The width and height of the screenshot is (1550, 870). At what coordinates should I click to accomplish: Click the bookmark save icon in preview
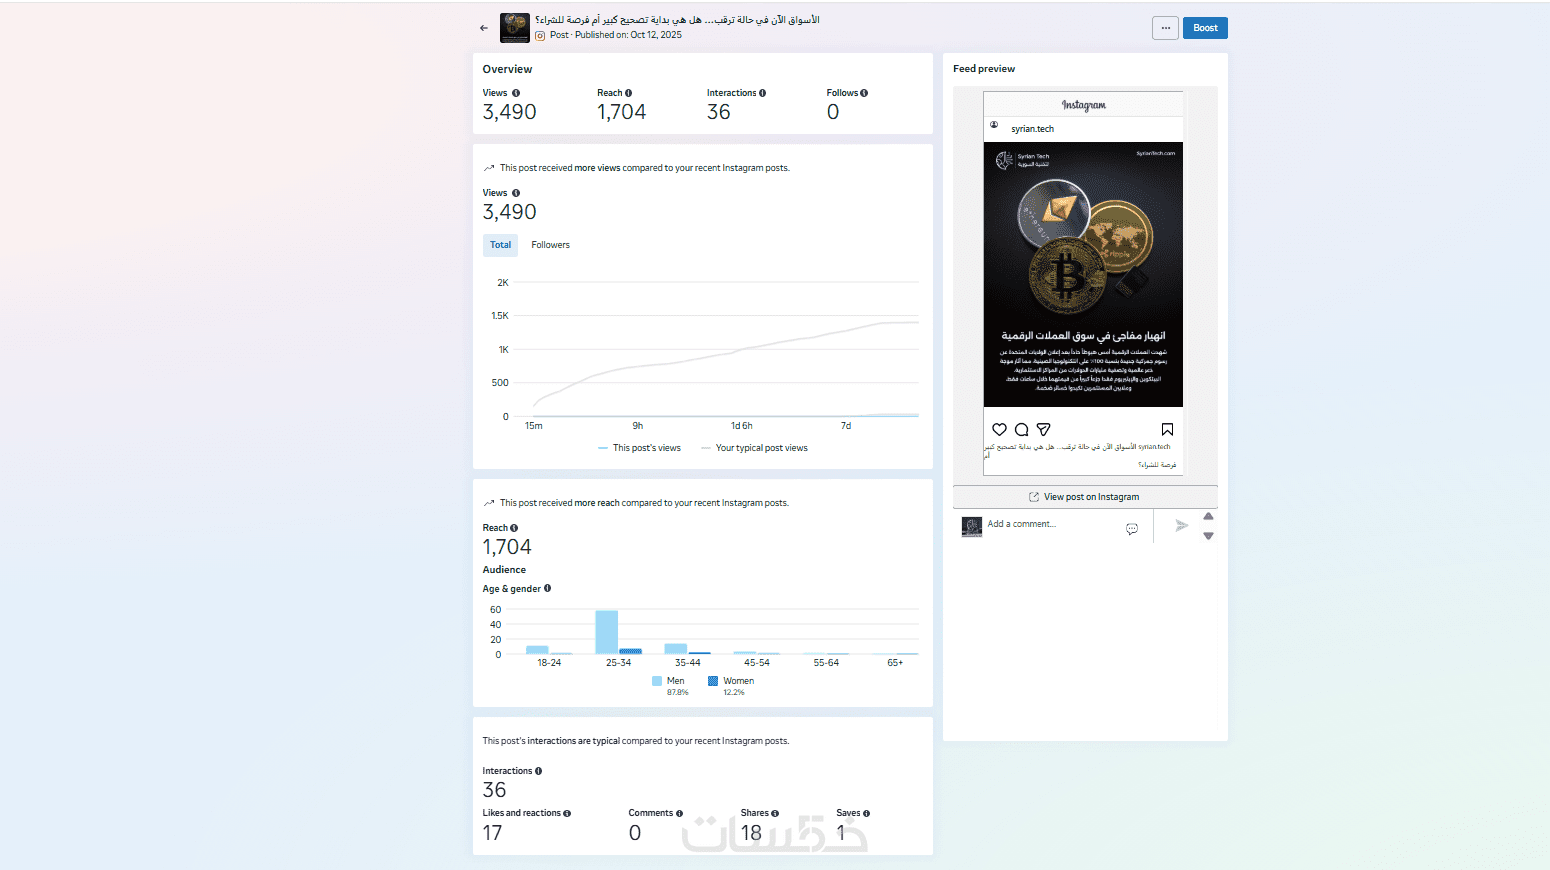click(1167, 430)
